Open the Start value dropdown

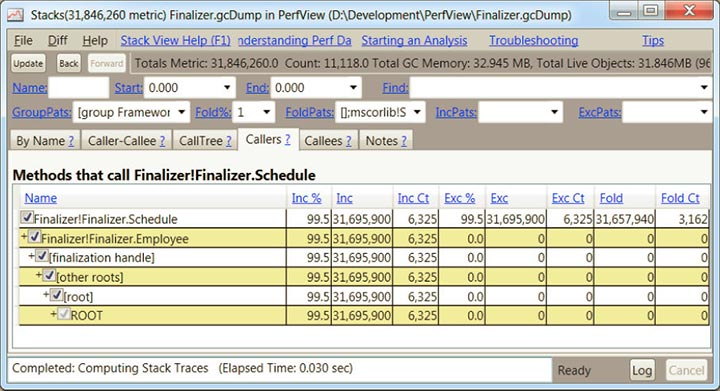pos(227,88)
